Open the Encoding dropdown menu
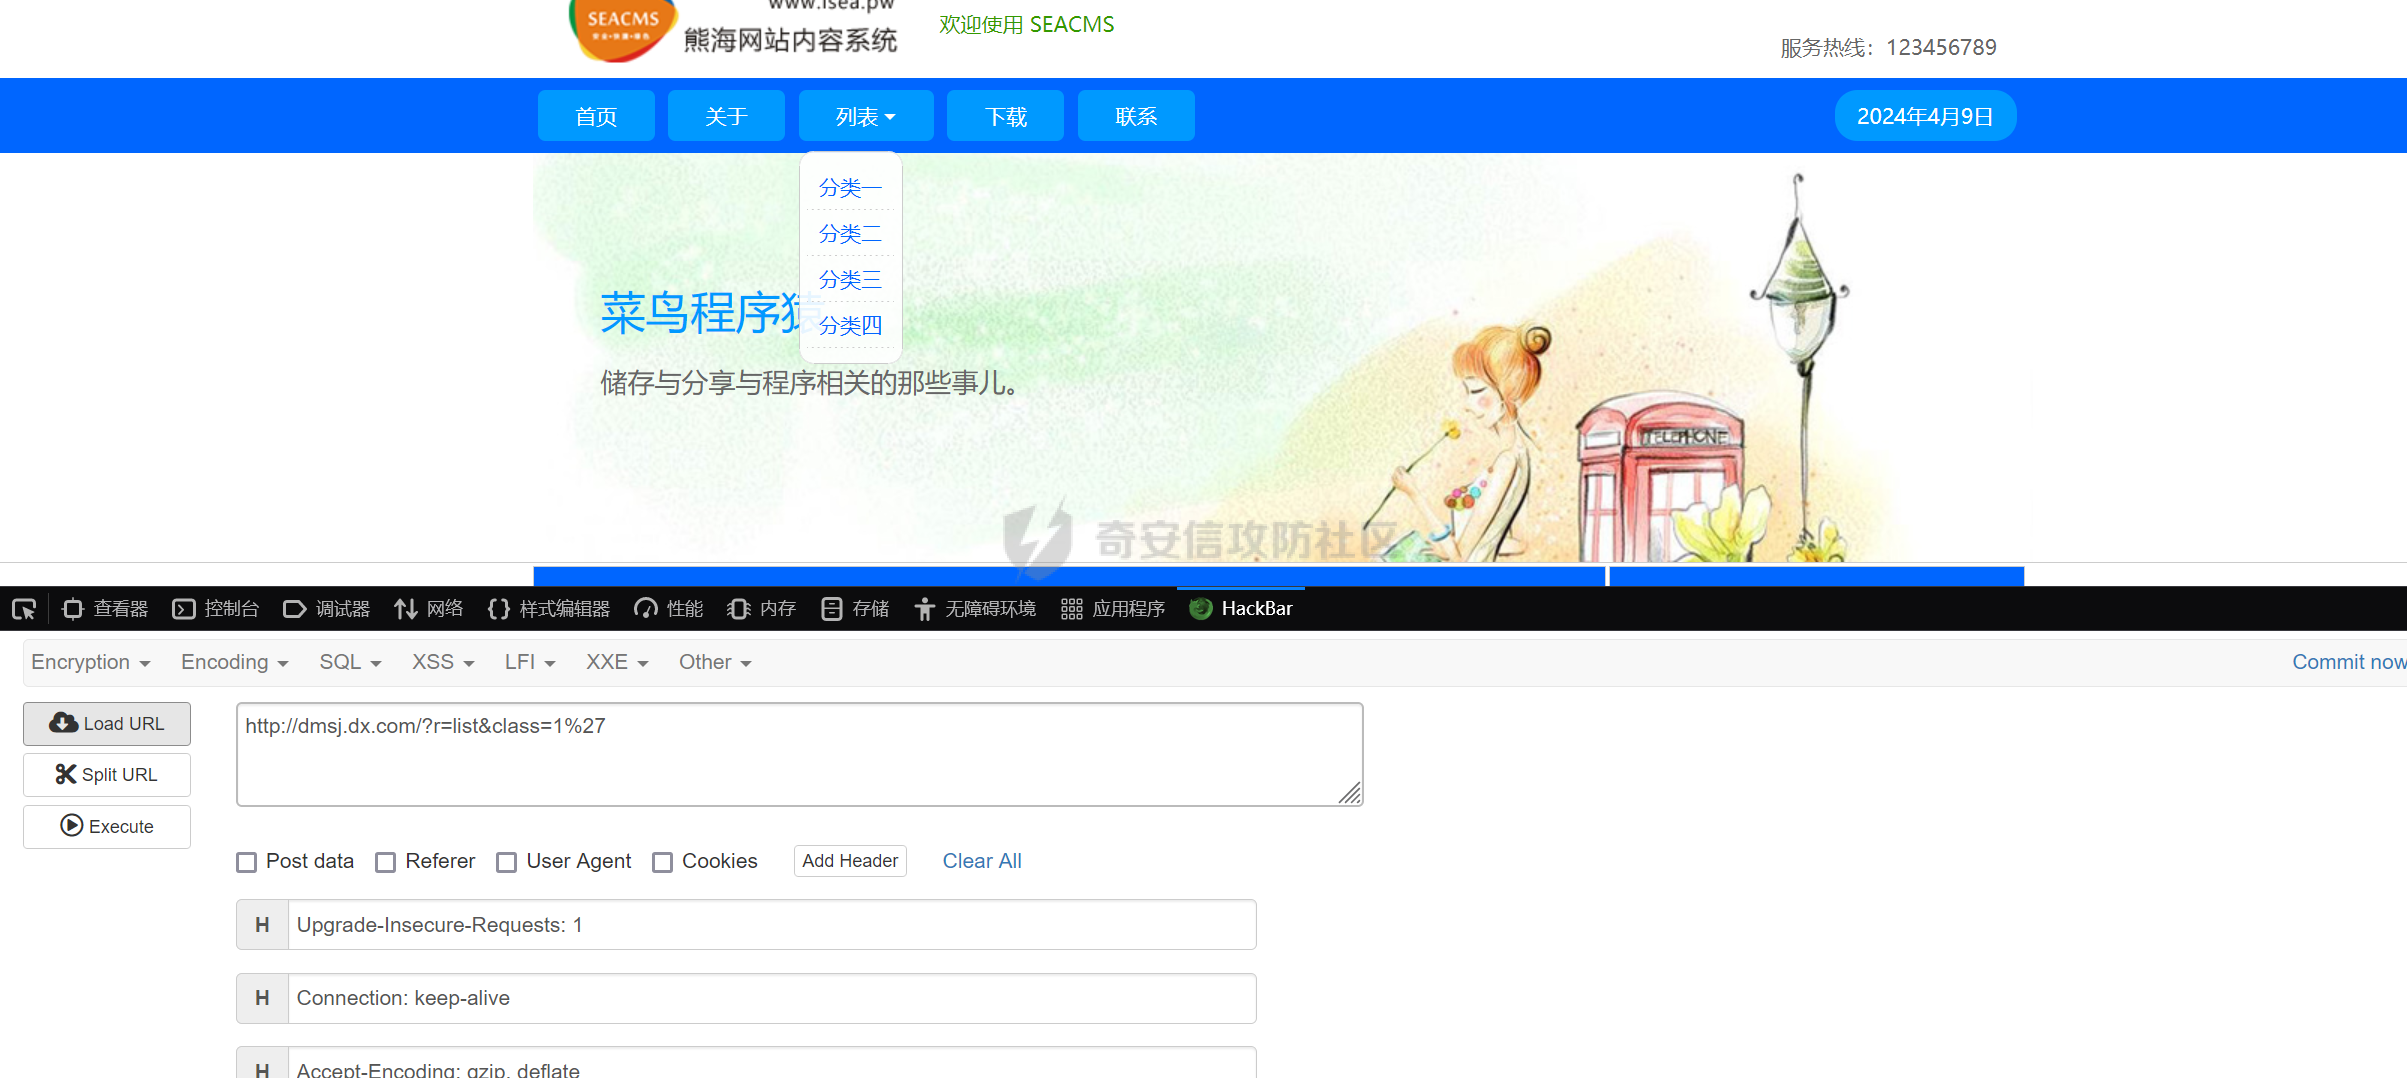Image resolution: width=2407 pixels, height=1078 pixels. coord(234,662)
